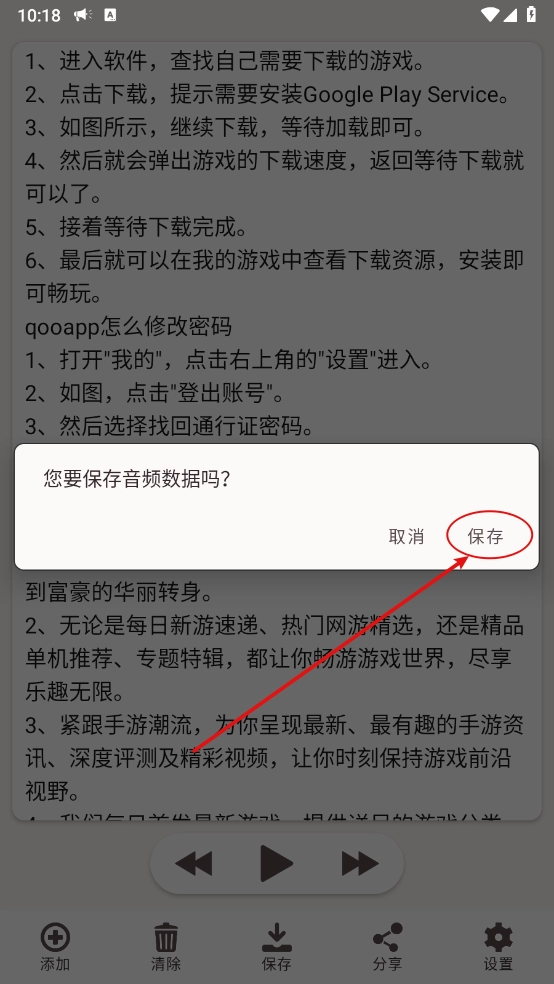
Task: Tap the Wi-Fi signal icon in status bar
Action: coord(493,14)
